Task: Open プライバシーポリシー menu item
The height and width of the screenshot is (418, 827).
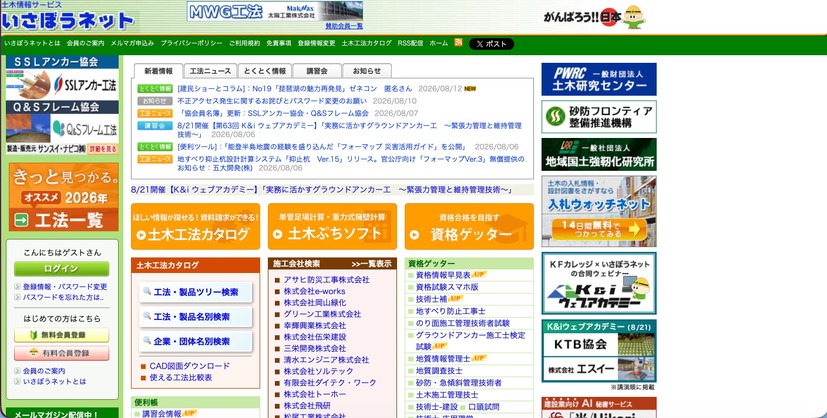Action: (x=191, y=43)
